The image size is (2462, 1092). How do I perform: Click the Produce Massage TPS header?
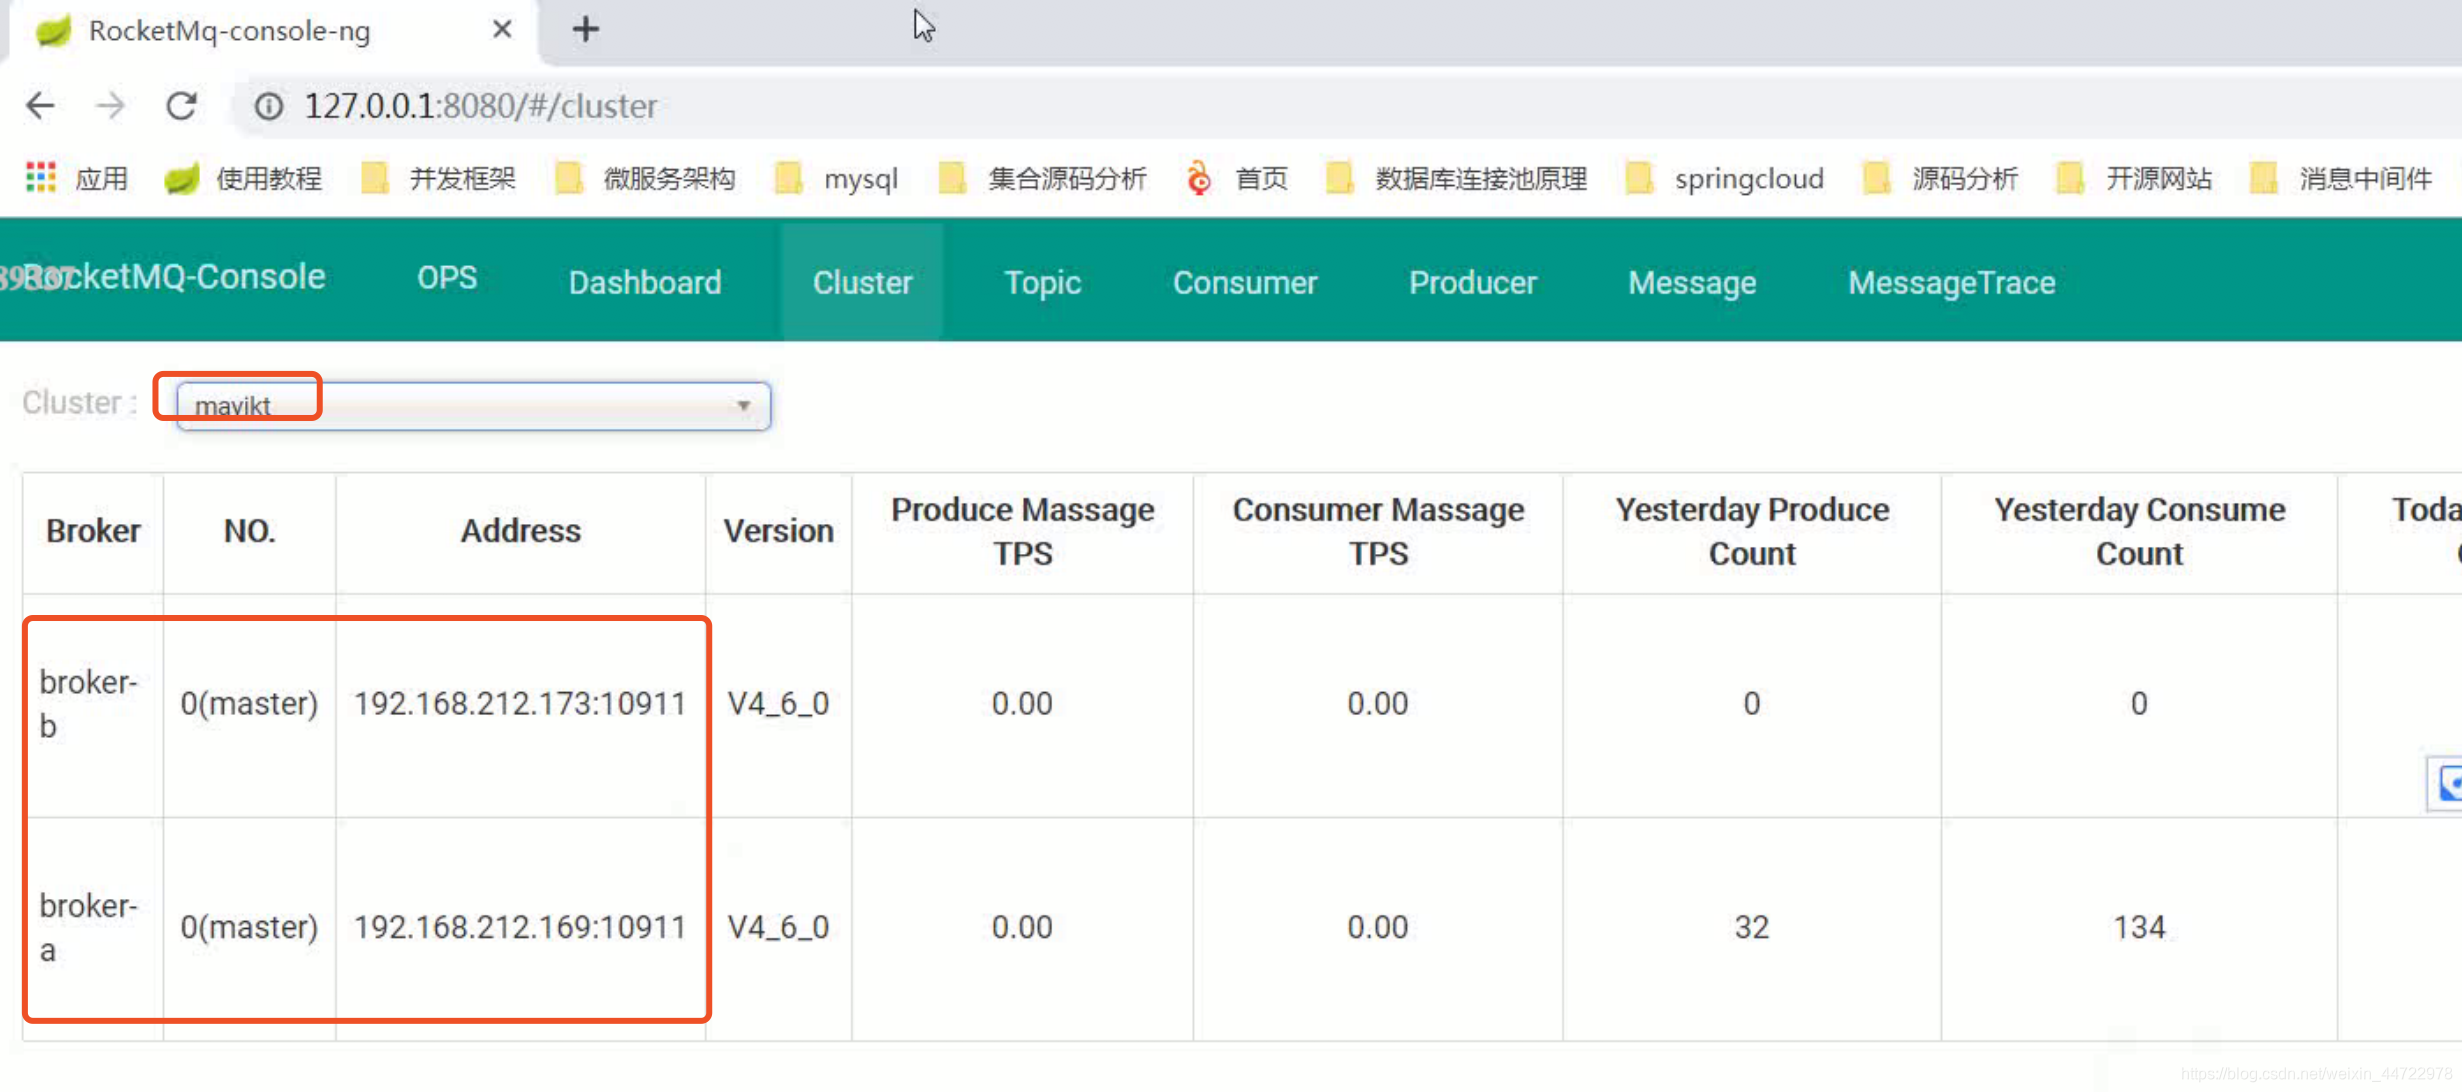[1022, 531]
